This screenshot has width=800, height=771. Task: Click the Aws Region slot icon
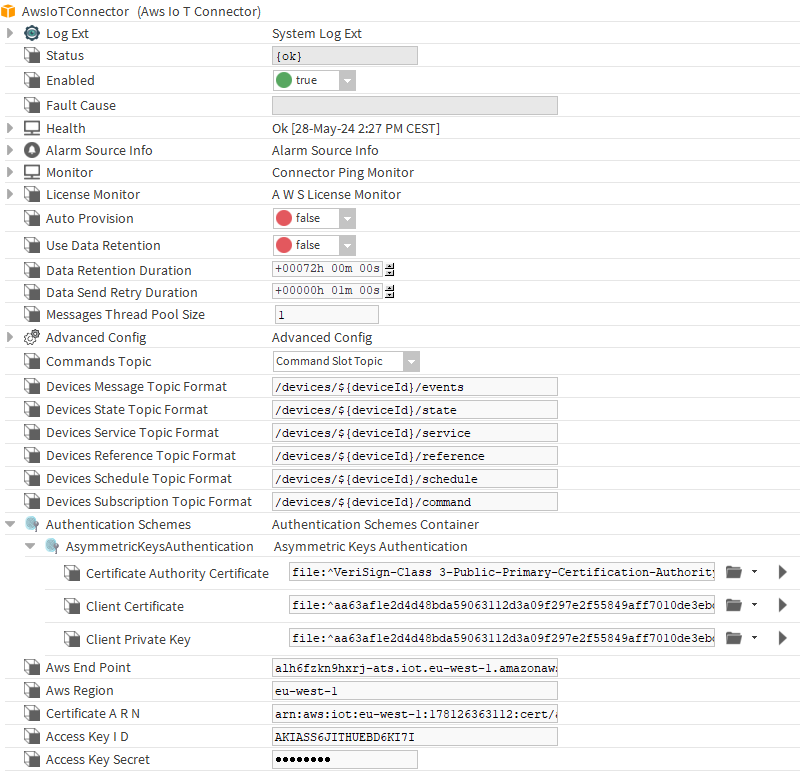32,690
